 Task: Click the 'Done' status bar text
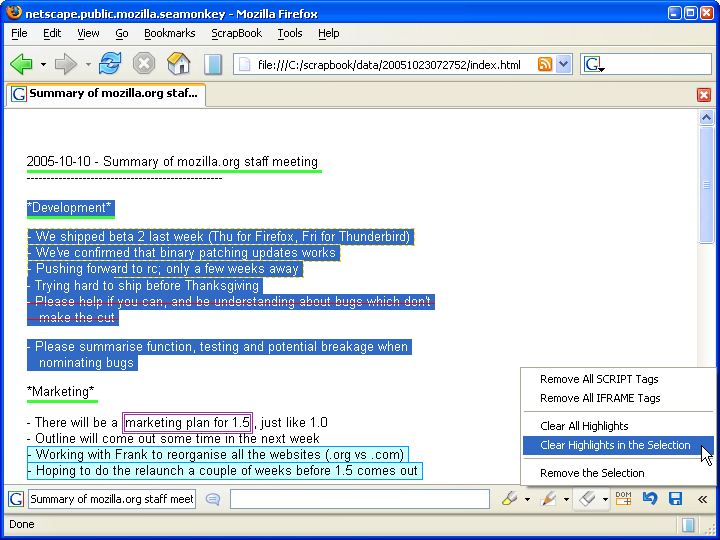(x=22, y=524)
